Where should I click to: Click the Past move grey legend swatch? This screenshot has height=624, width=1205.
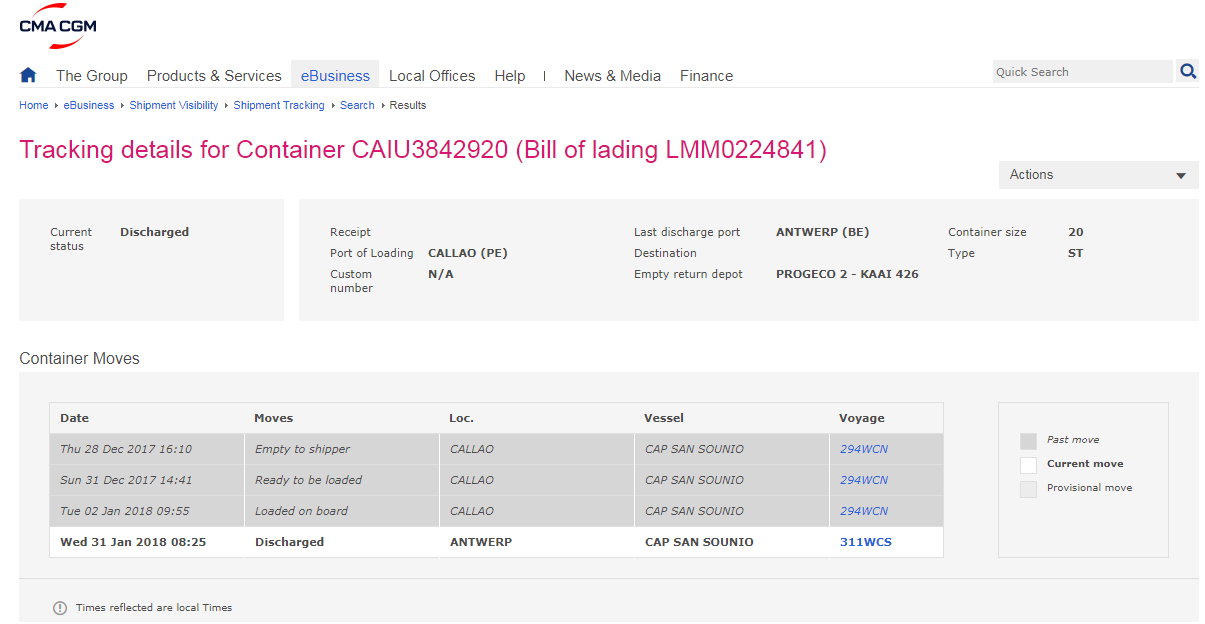pyautogui.click(x=1028, y=441)
